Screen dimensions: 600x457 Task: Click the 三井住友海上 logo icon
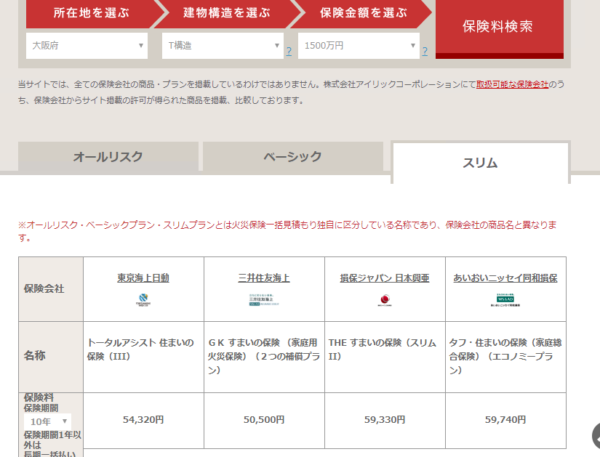pos(264,300)
